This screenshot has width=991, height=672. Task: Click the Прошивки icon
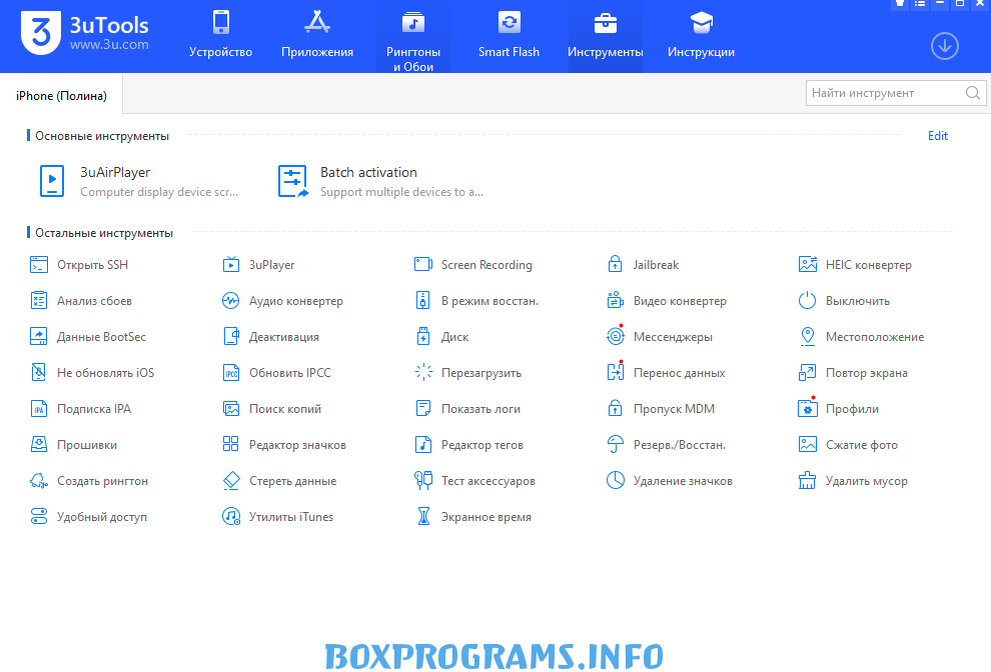(x=39, y=445)
